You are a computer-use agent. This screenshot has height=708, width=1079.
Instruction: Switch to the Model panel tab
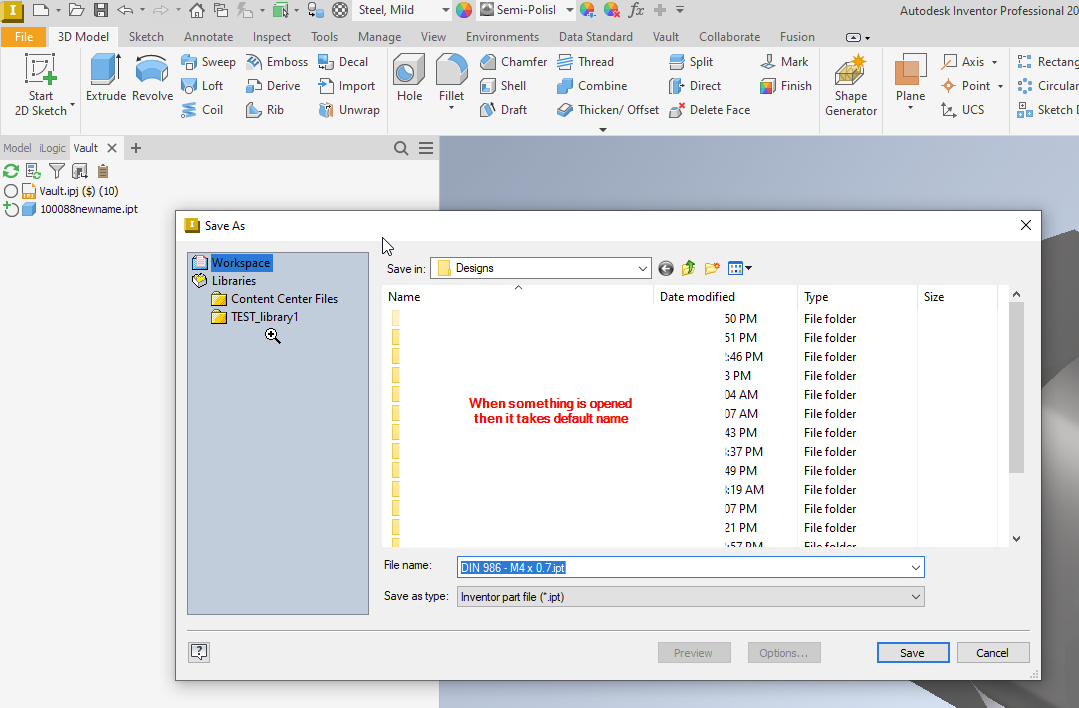tap(17, 147)
